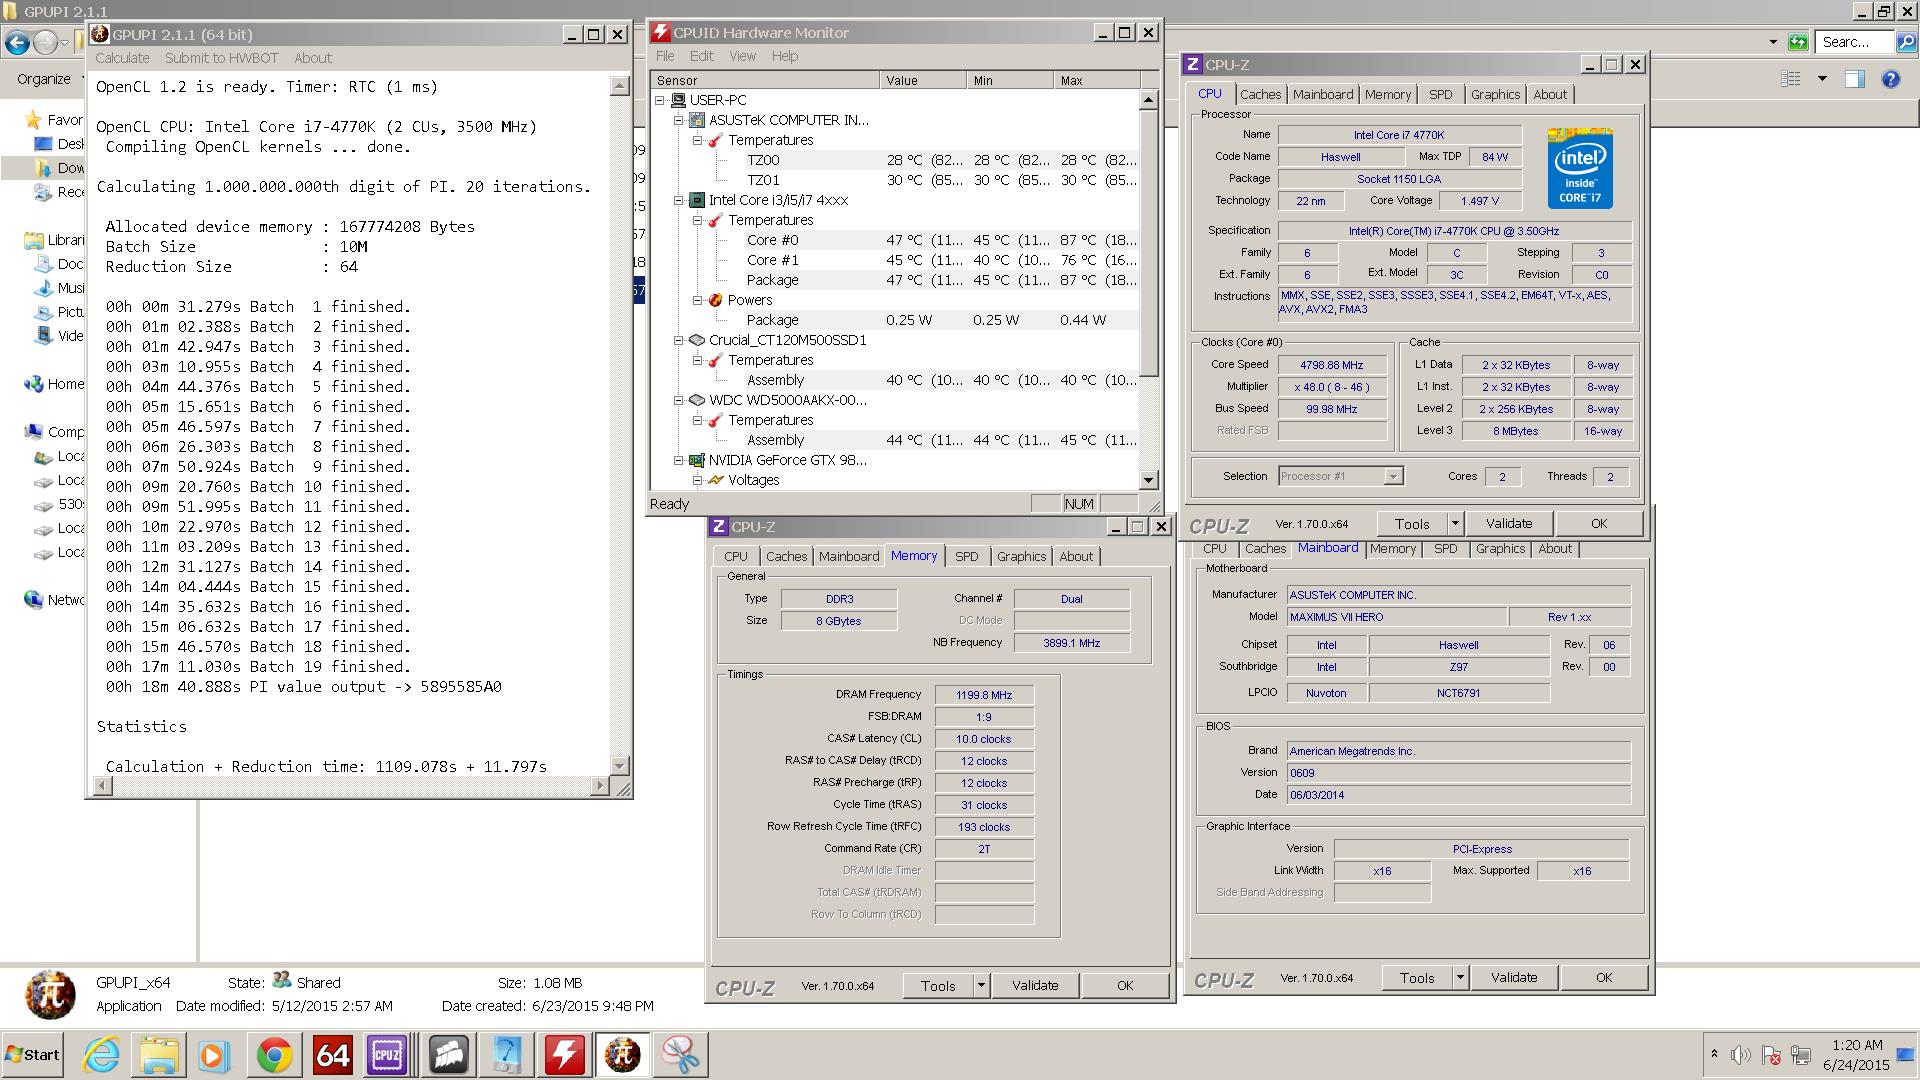Open the View menu in HWMonitor
This screenshot has width=1920, height=1080.
[742, 56]
